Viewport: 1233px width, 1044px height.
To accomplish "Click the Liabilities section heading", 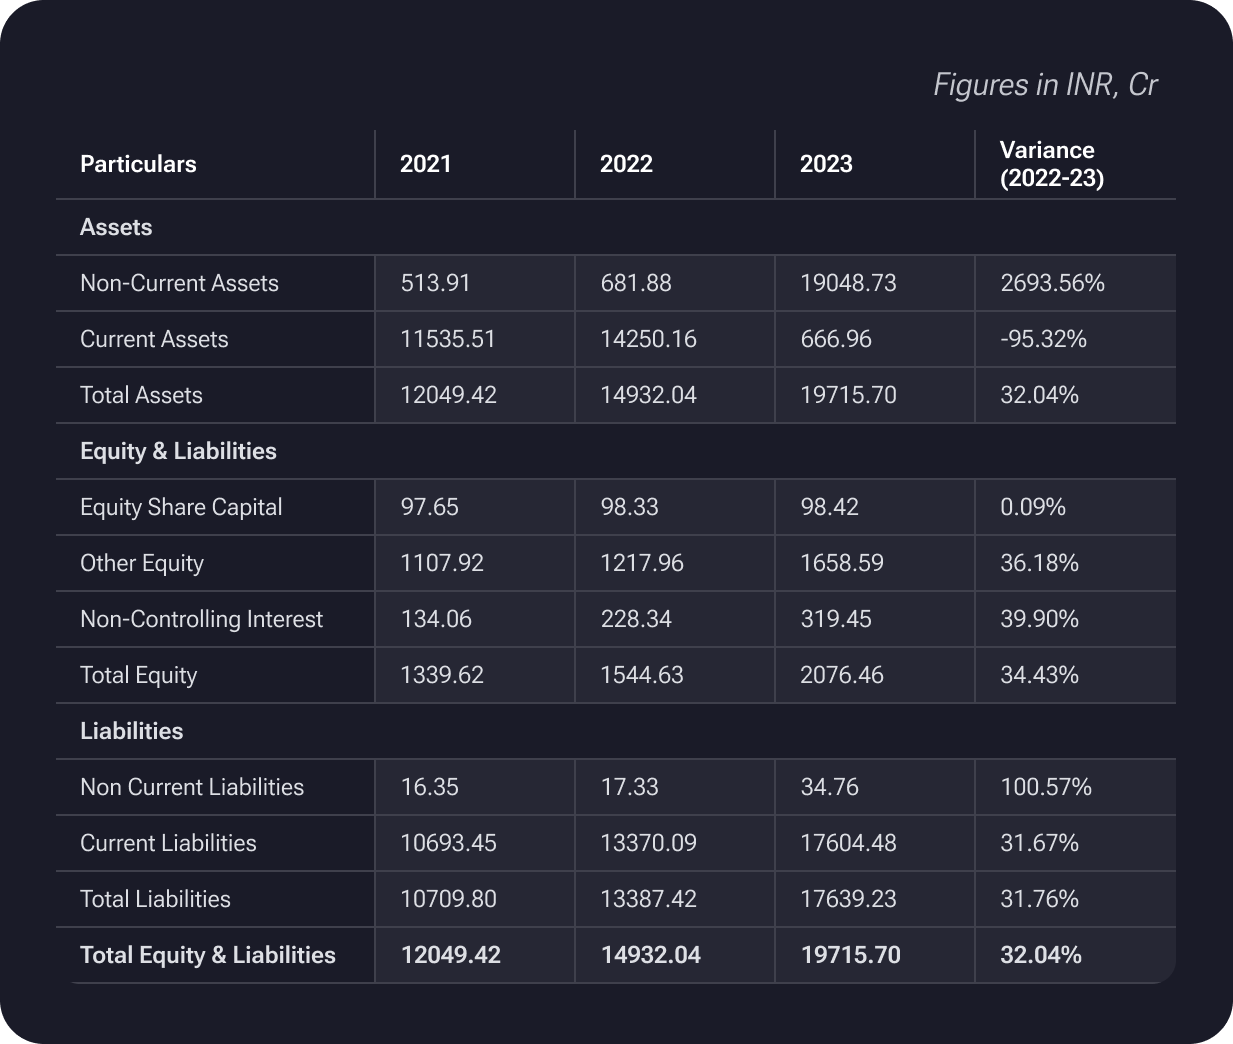I will [x=131, y=731].
